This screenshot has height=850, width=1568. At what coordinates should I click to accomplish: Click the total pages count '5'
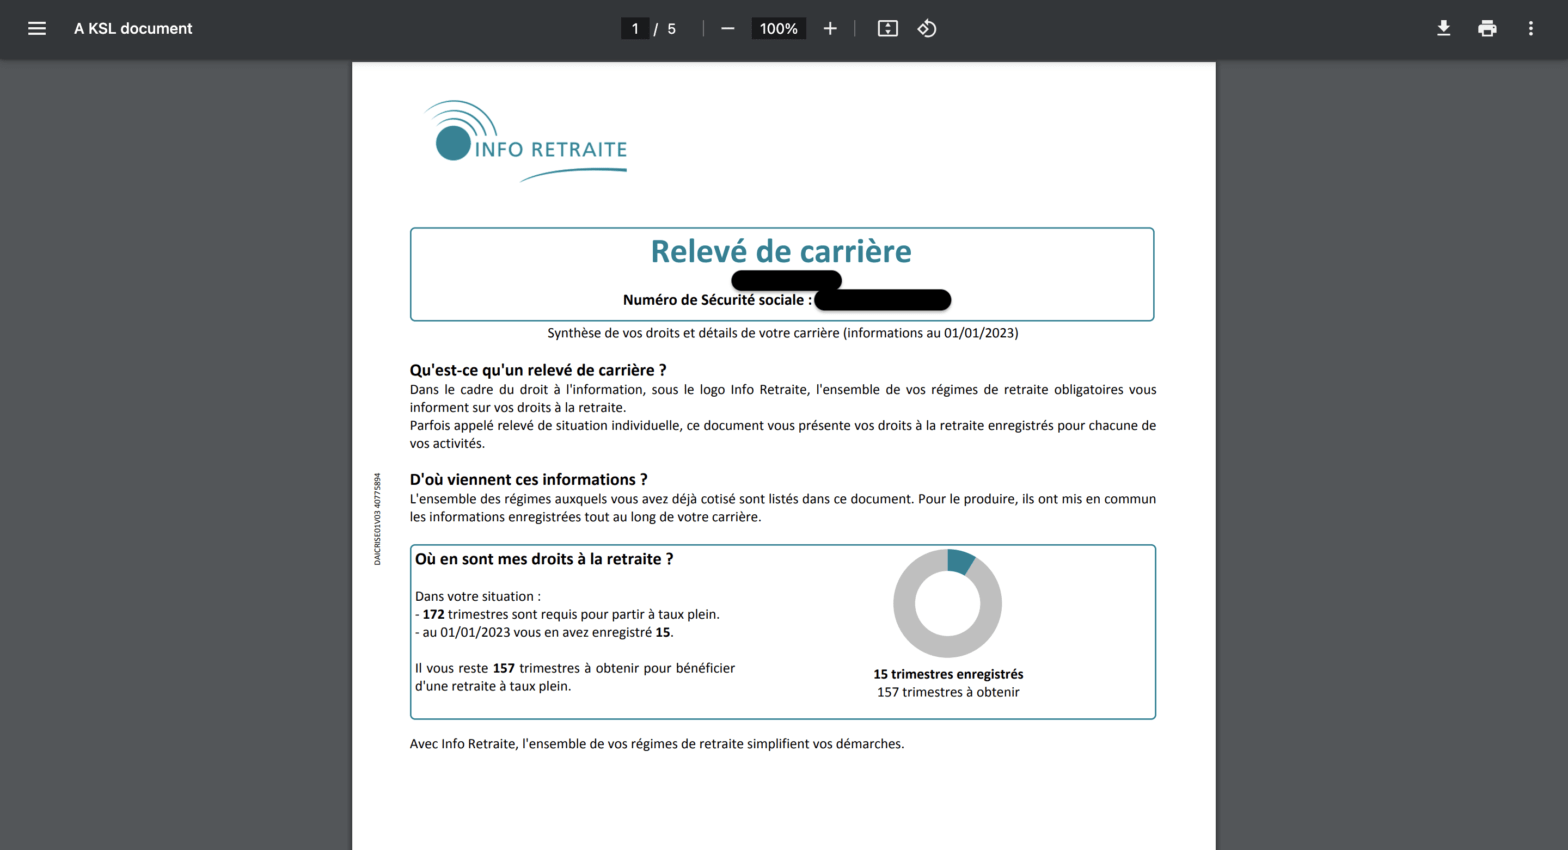click(x=672, y=29)
